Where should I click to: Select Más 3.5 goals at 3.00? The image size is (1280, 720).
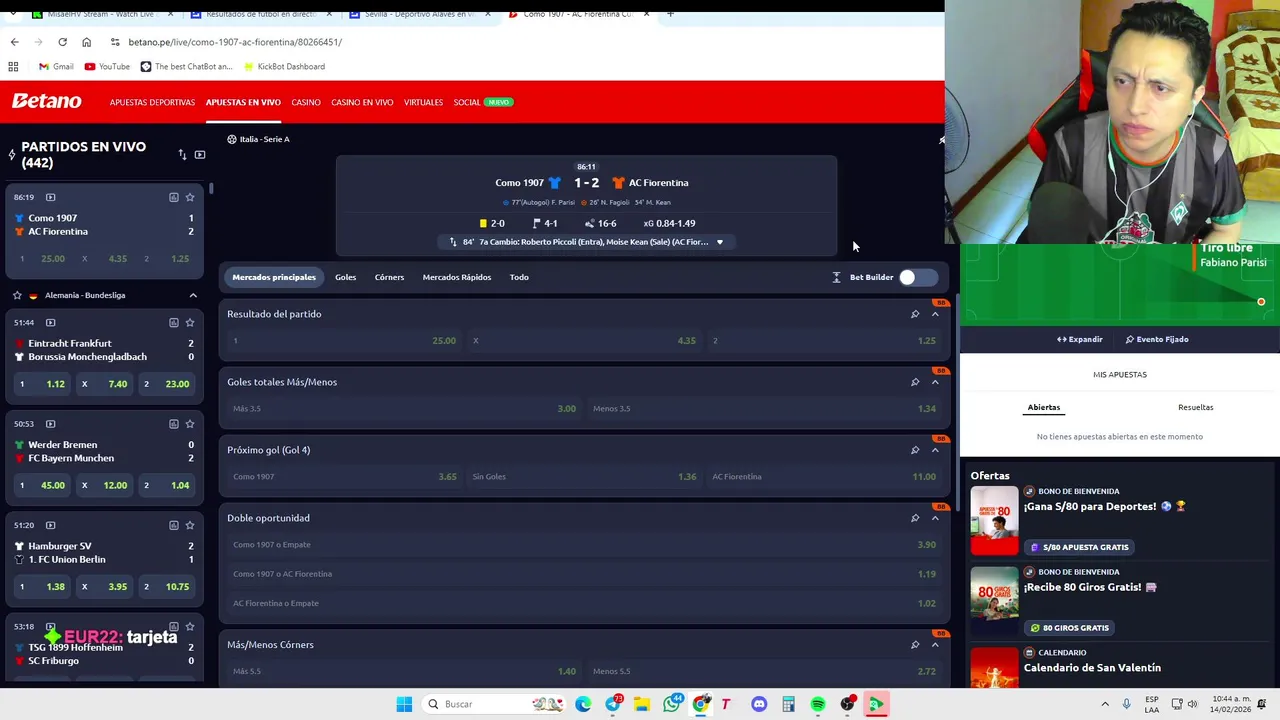pyautogui.click(x=403, y=408)
